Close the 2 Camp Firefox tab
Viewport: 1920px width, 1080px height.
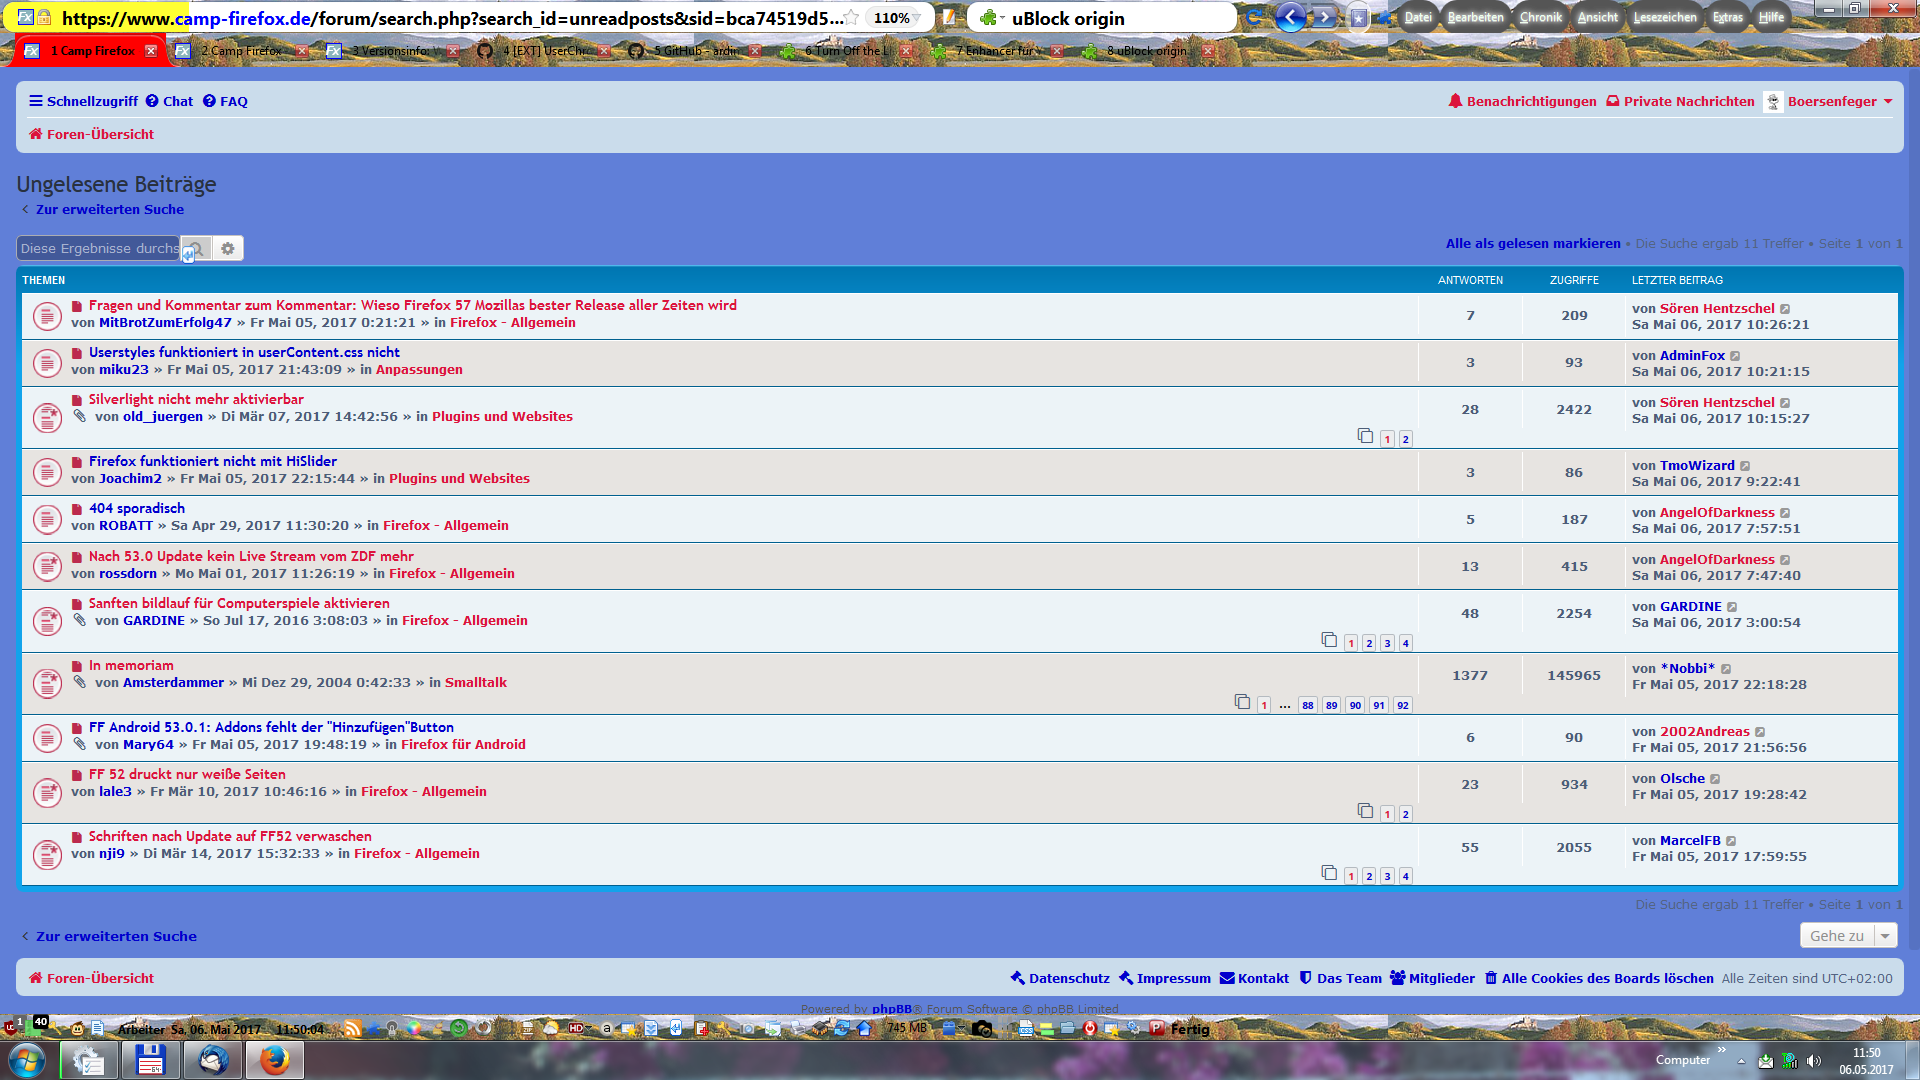point(302,50)
